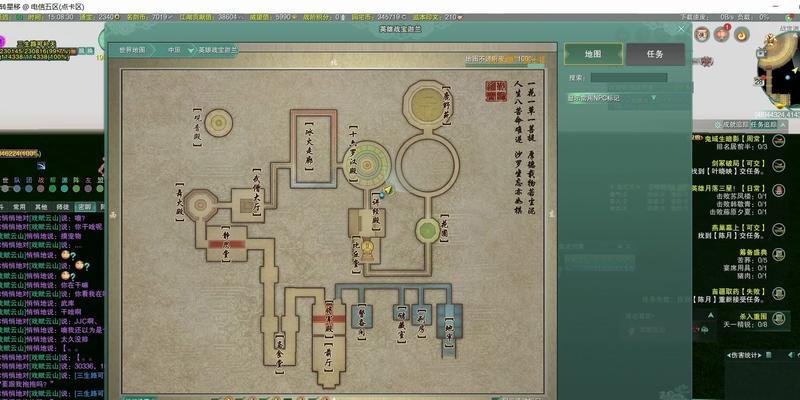The height and width of the screenshot is (400, 800).
Task: Click the TV camera icon on minimap
Action: click(x=762, y=53)
